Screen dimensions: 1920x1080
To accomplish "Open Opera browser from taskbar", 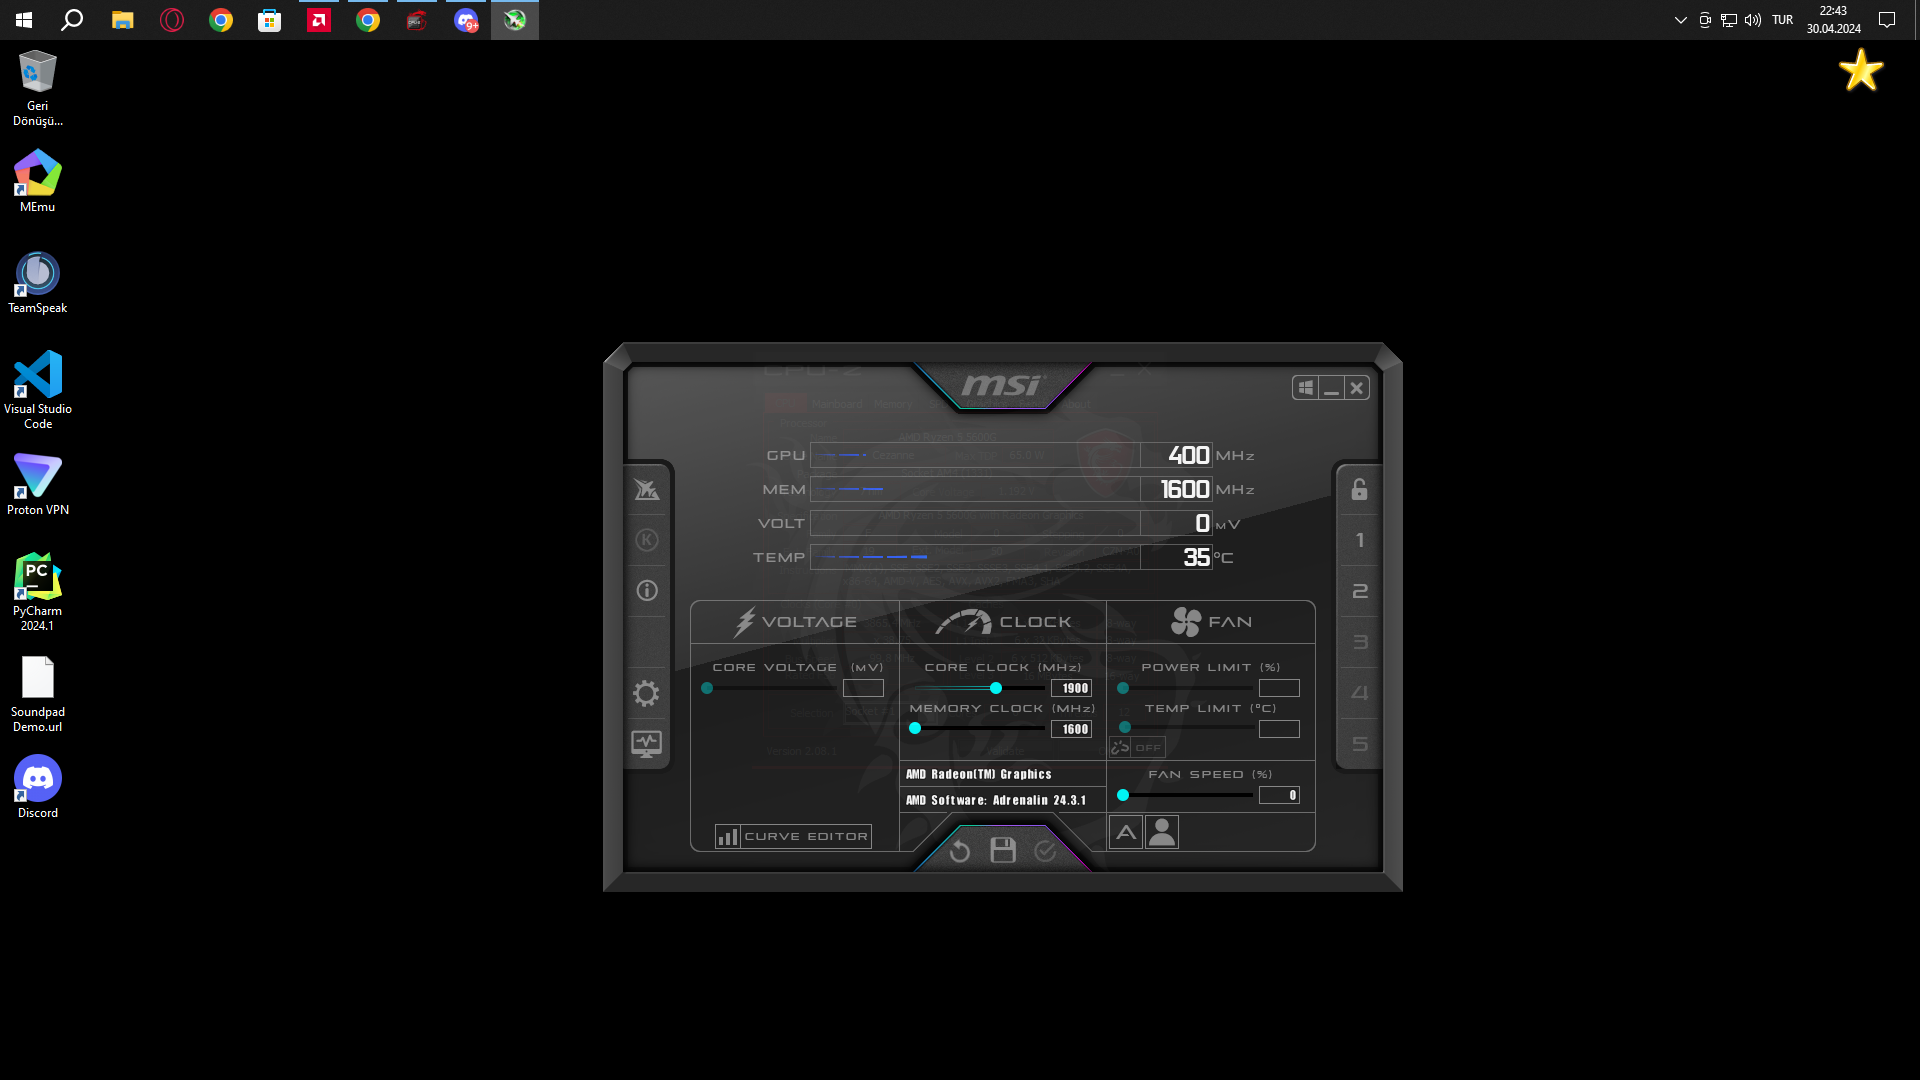I will 172,20.
